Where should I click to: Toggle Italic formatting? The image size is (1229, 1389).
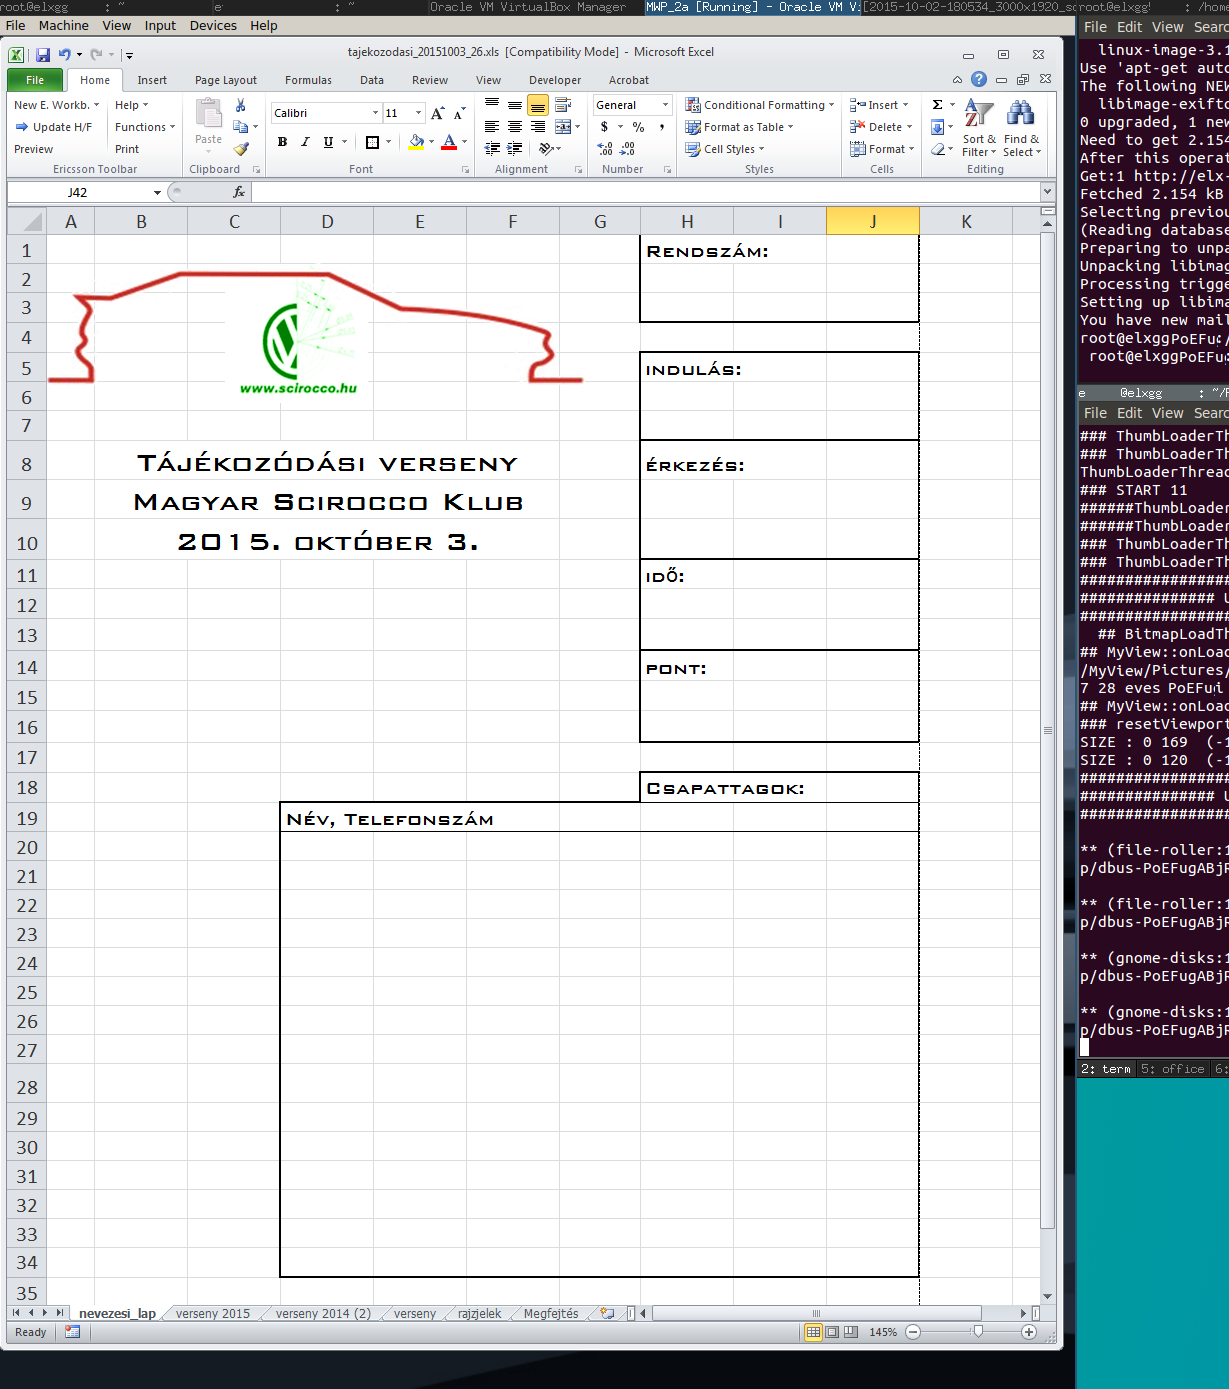[305, 142]
